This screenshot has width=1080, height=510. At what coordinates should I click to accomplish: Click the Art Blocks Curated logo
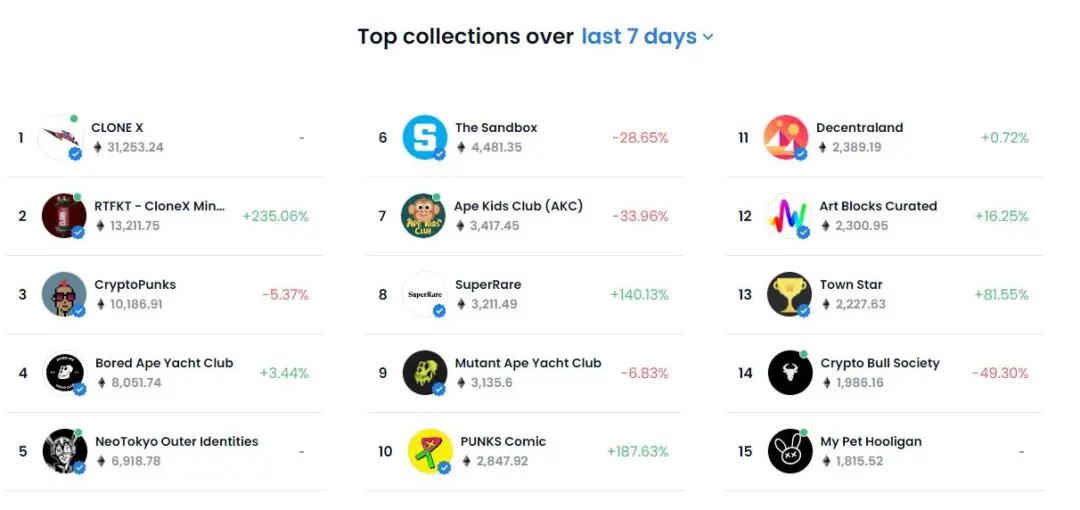click(786, 216)
